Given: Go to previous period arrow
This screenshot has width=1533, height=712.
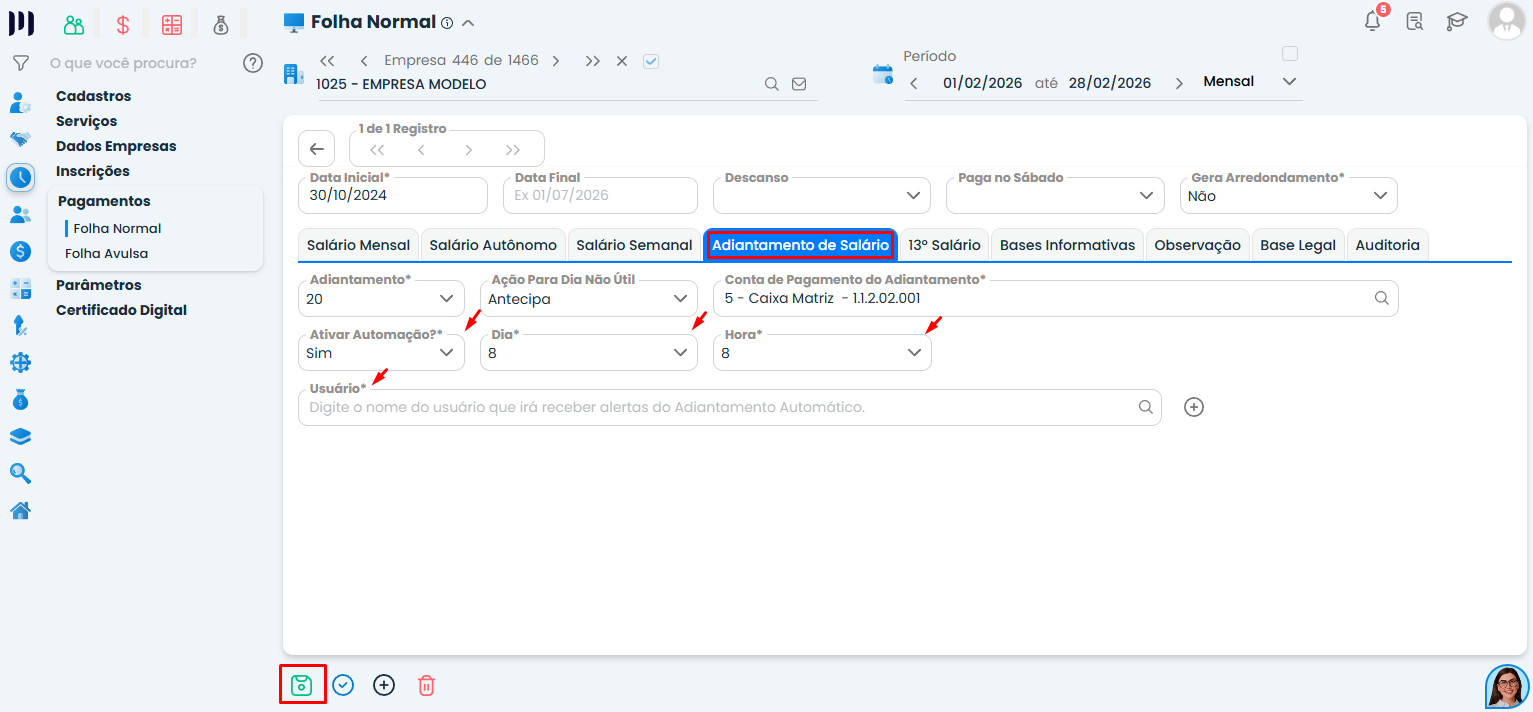Looking at the screenshot, I should (x=913, y=83).
